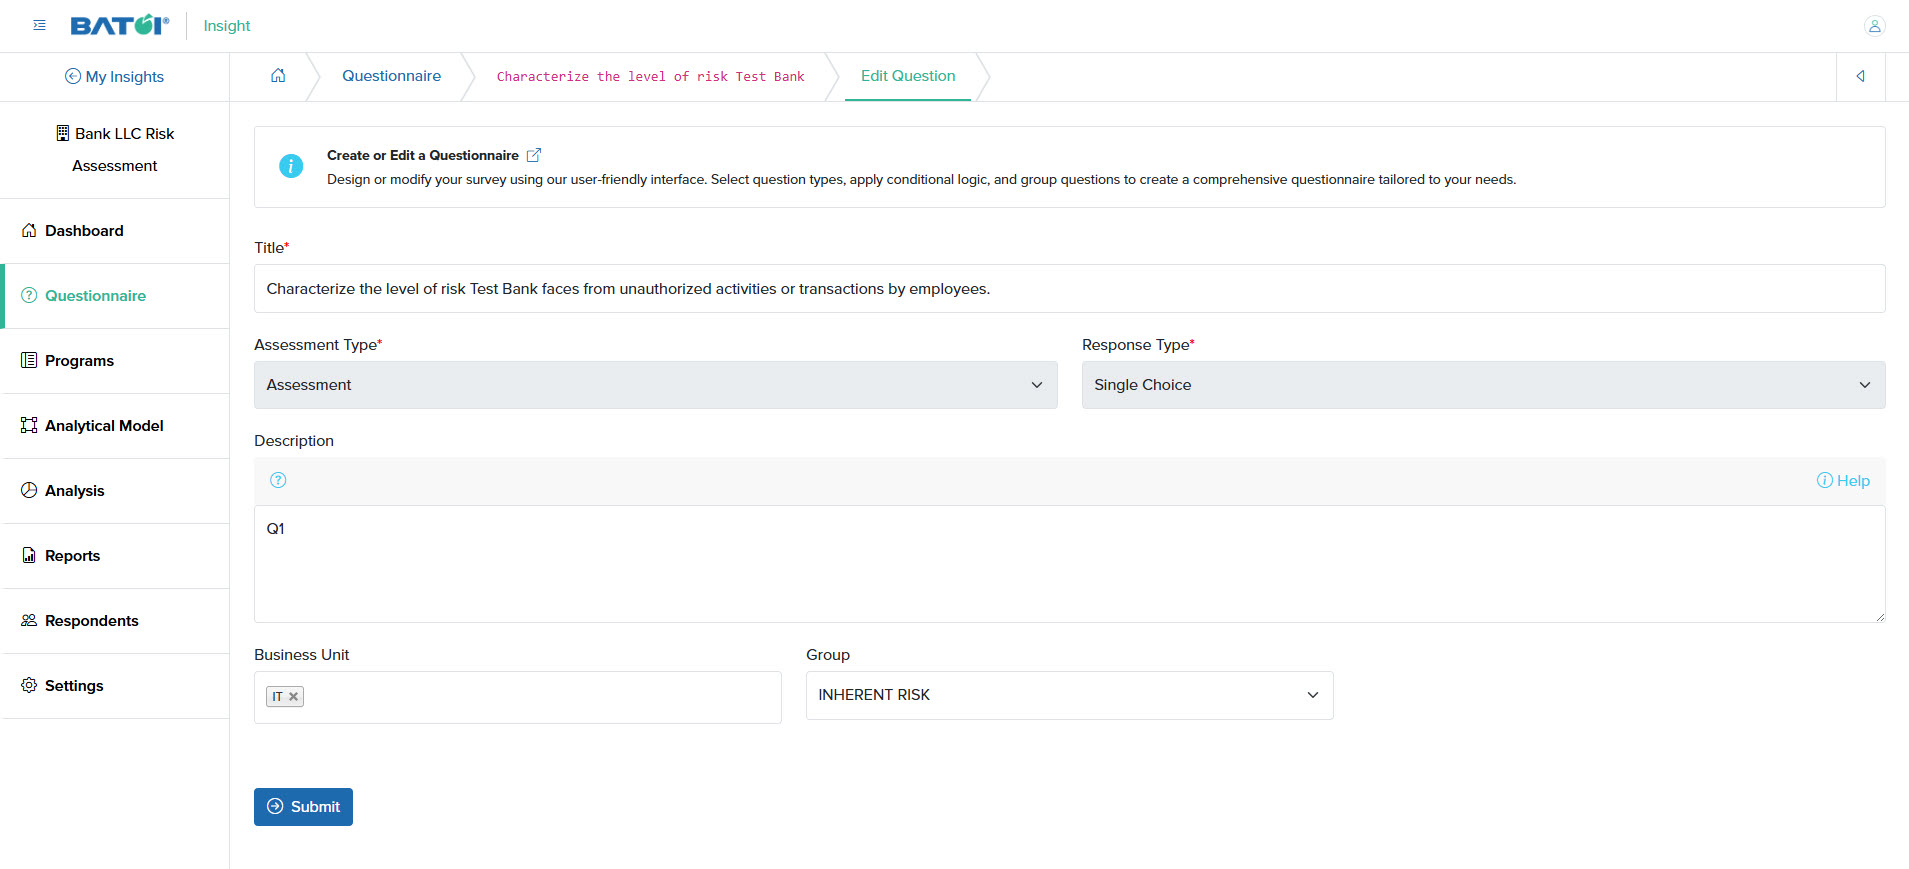Go to Respondents page
The height and width of the screenshot is (869, 1909).
pos(115,621)
